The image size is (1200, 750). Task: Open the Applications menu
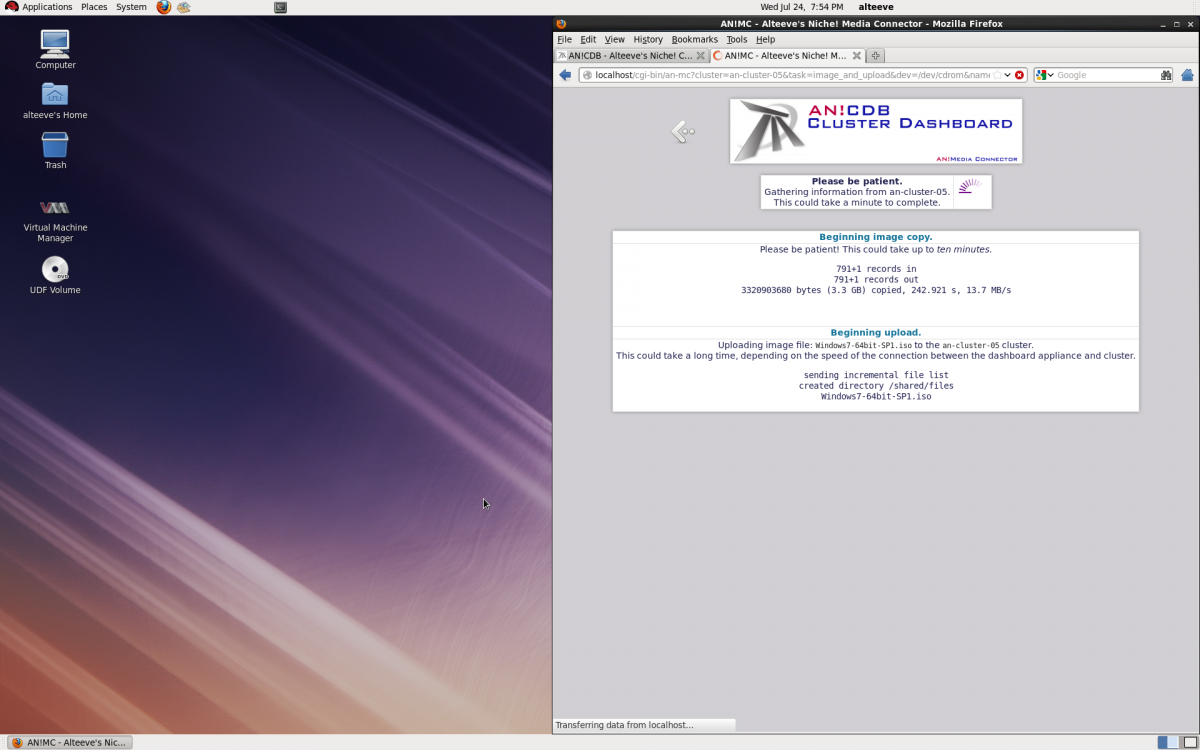coord(40,7)
